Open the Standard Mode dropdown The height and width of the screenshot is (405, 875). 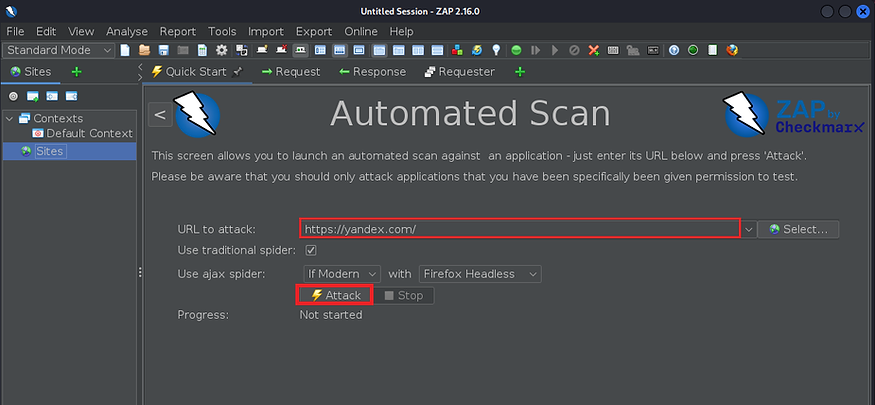(x=59, y=50)
